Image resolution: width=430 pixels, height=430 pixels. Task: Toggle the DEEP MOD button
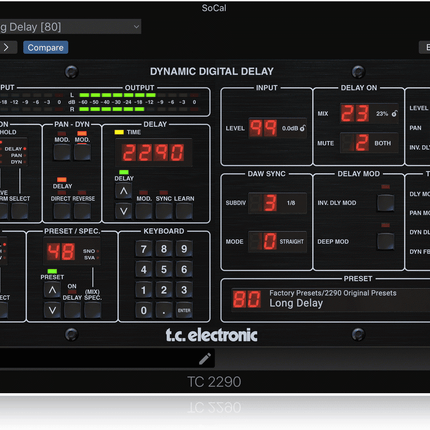point(385,241)
